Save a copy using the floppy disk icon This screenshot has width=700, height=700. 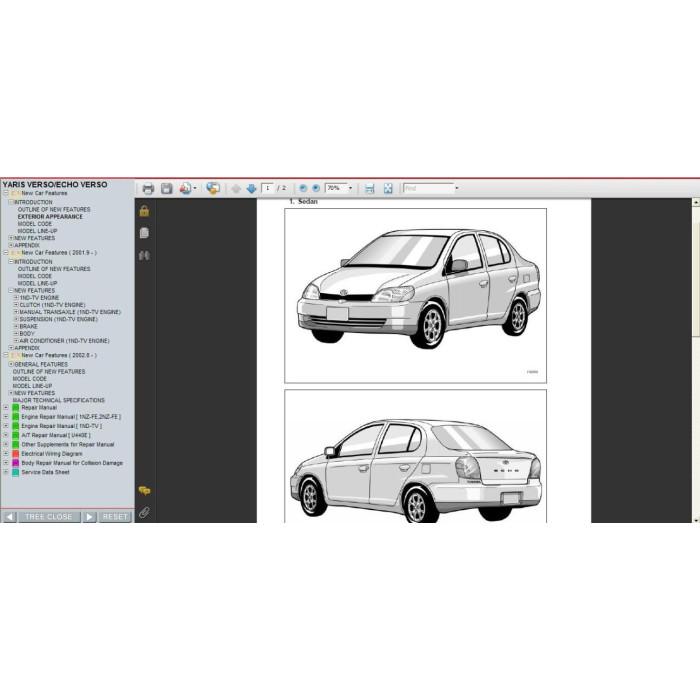167,188
